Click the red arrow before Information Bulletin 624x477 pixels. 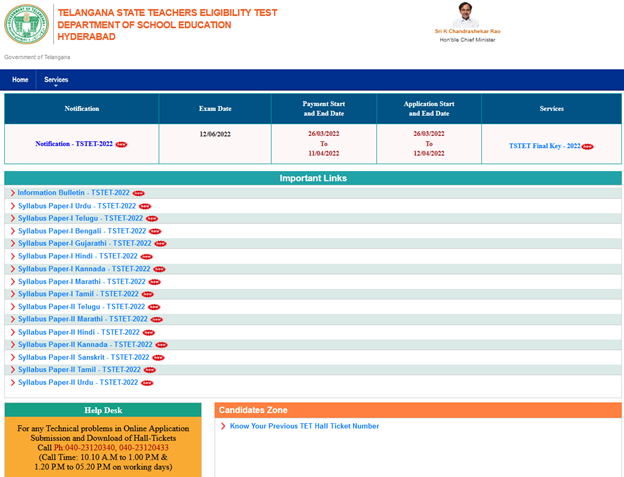pyautogui.click(x=12, y=193)
